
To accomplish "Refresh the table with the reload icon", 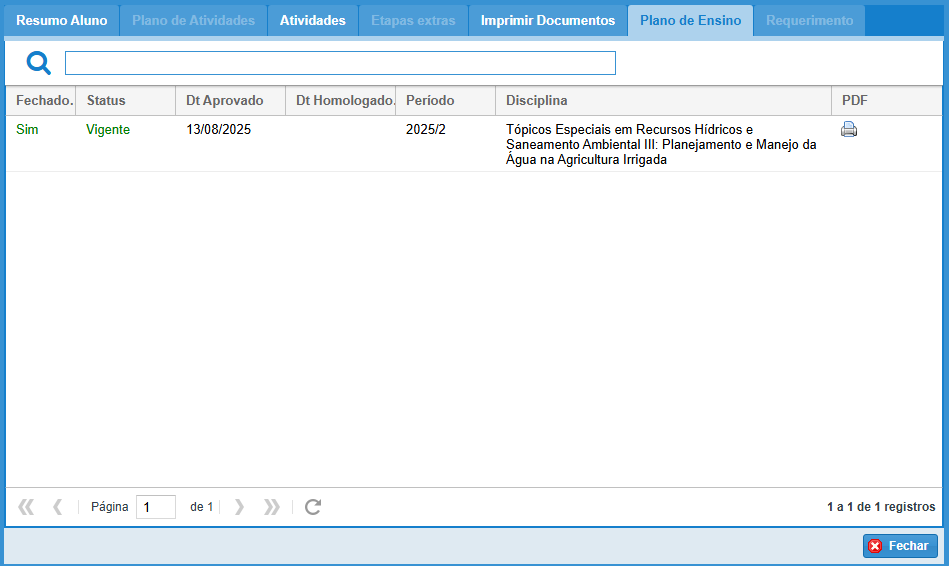I will pyautogui.click(x=313, y=507).
